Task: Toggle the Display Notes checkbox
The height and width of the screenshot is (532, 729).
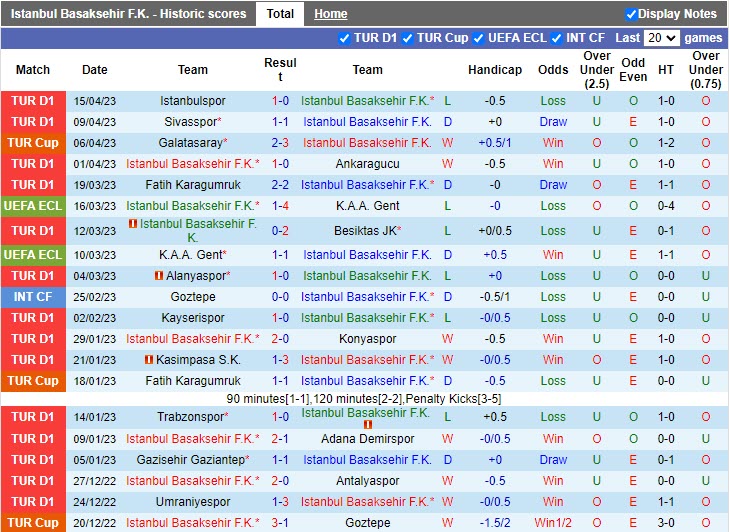Action: point(630,14)
